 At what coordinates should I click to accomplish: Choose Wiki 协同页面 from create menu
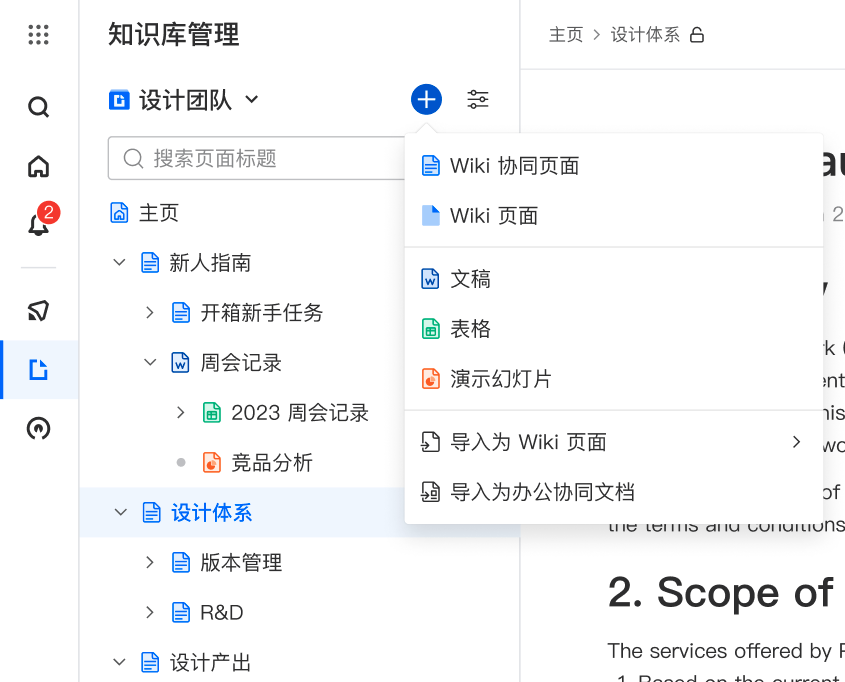click(614, 165)
